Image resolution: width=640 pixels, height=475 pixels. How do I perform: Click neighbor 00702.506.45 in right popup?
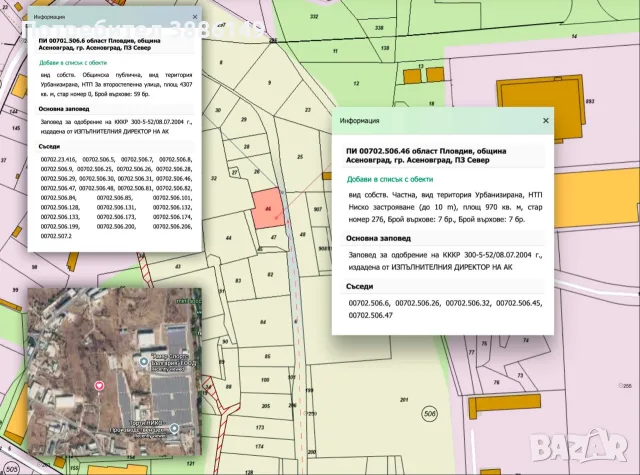(519, 303)
